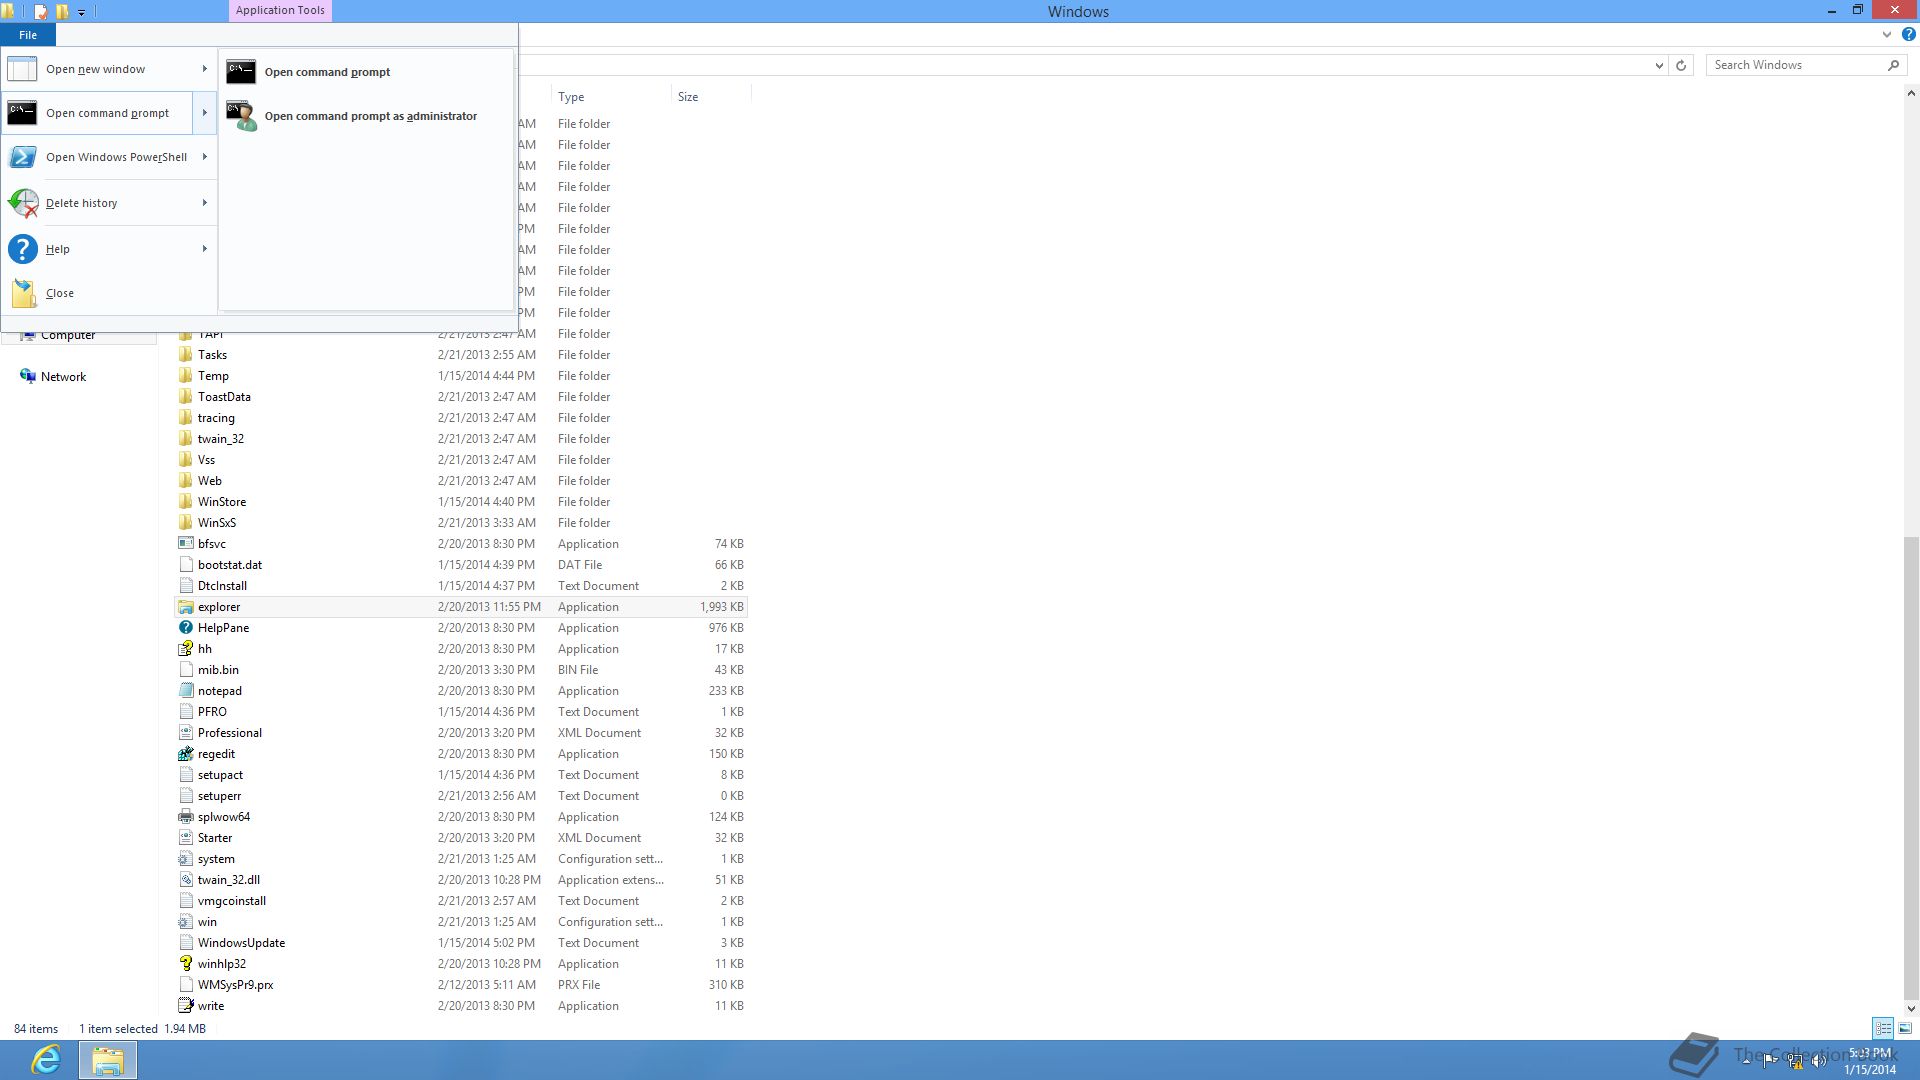Sort by Type column header
This screenshot has height=1080, width=1920.
611,97
